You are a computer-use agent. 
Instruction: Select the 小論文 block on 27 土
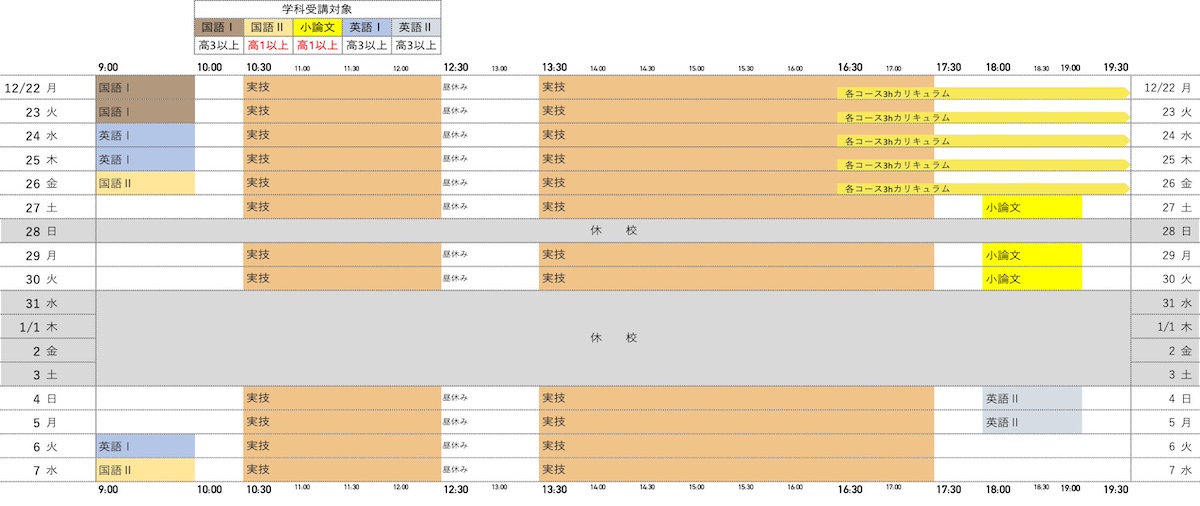pyautogui.click(x=1032, y=207)
